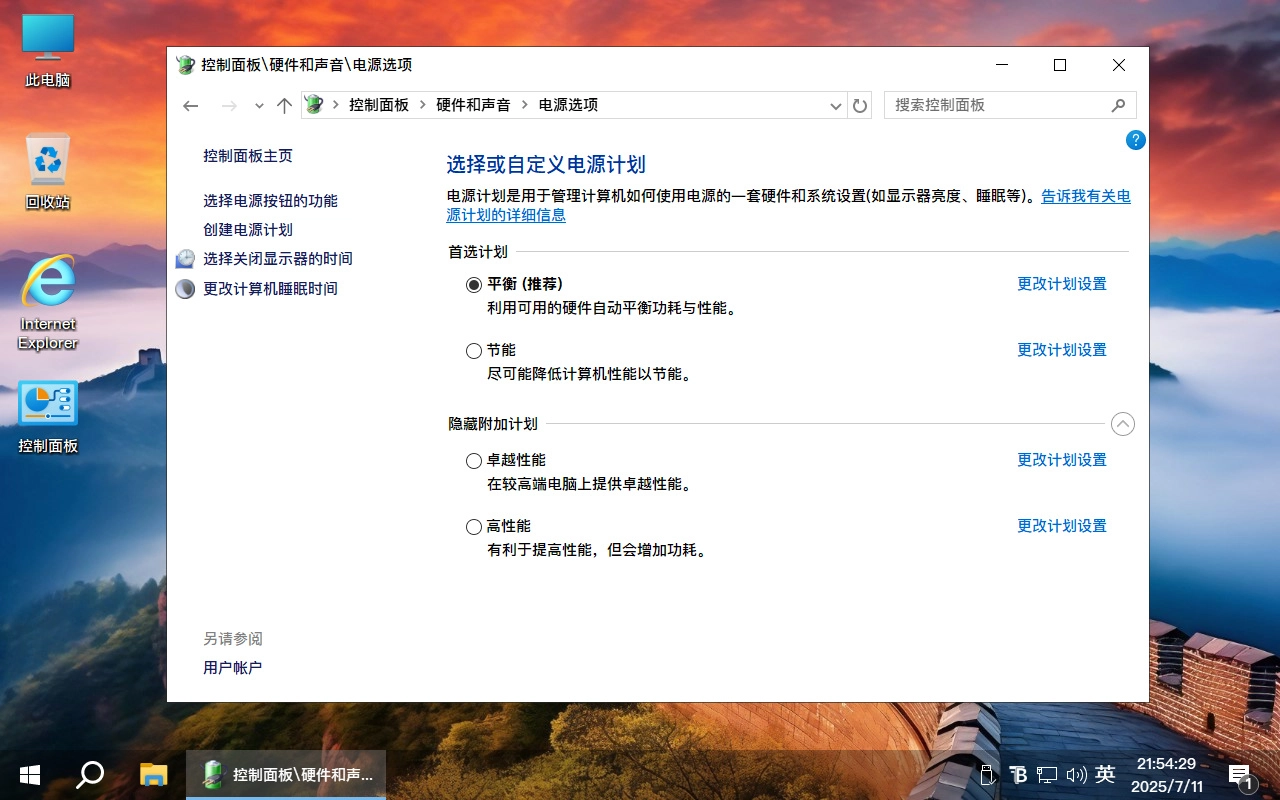This screenshot has width=1280, height=800.
Task: Open the address bar dropdown arrow
Action: [835, 104]
